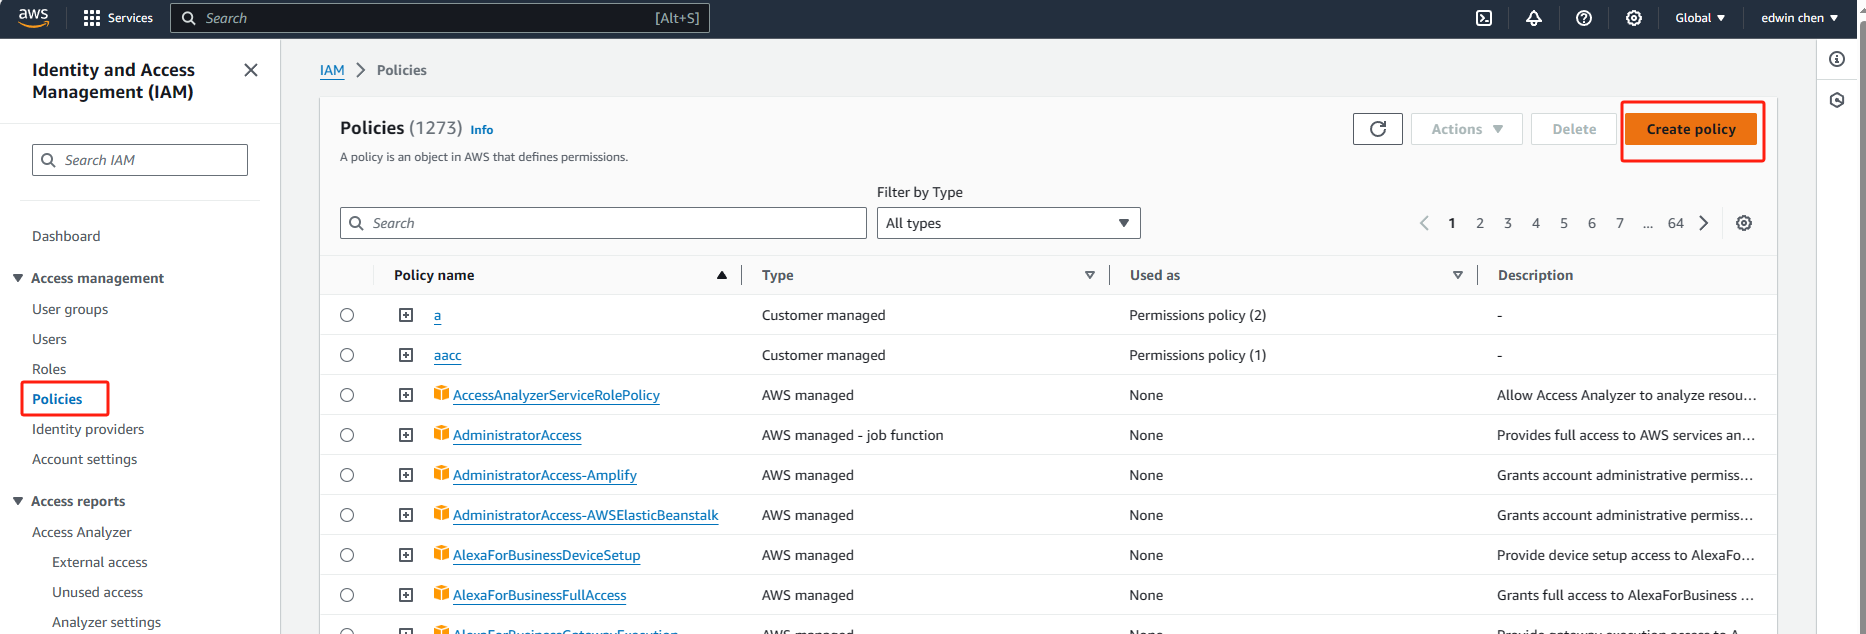Expand row for AdministratorAccess-Amplify
Image resolution: width=1866 pixels, height=634 pixels.
tap(406, 475)
